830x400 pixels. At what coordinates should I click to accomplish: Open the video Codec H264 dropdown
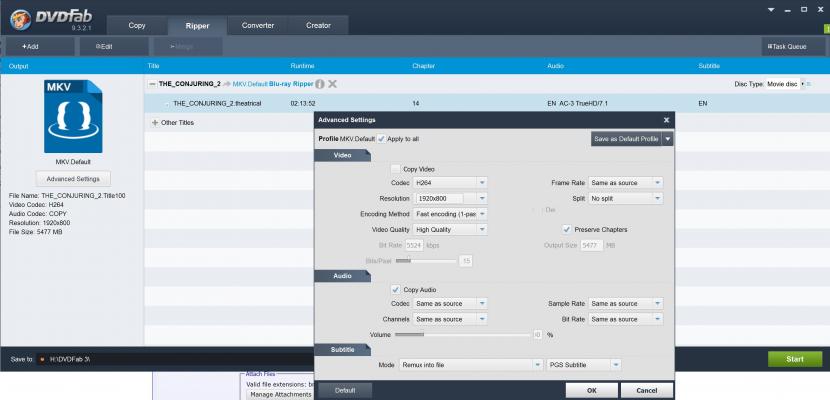tap(481, 183)
